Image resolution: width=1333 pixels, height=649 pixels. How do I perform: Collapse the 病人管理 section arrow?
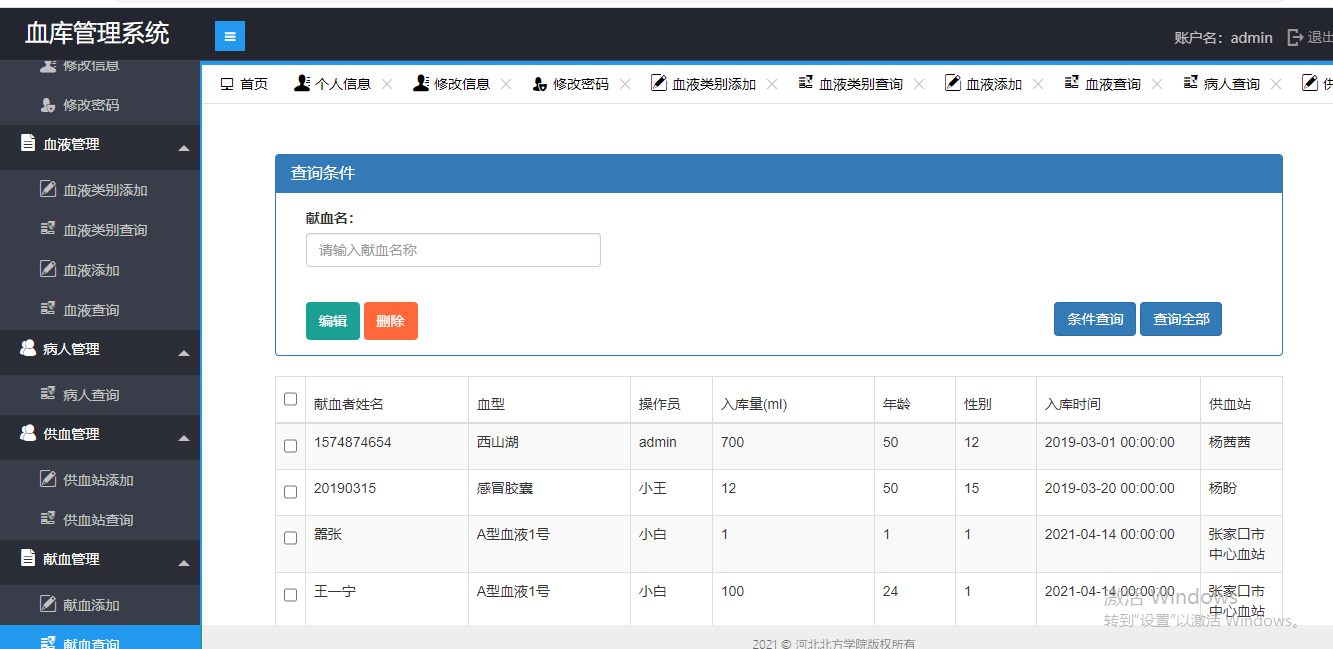(183, 353)
